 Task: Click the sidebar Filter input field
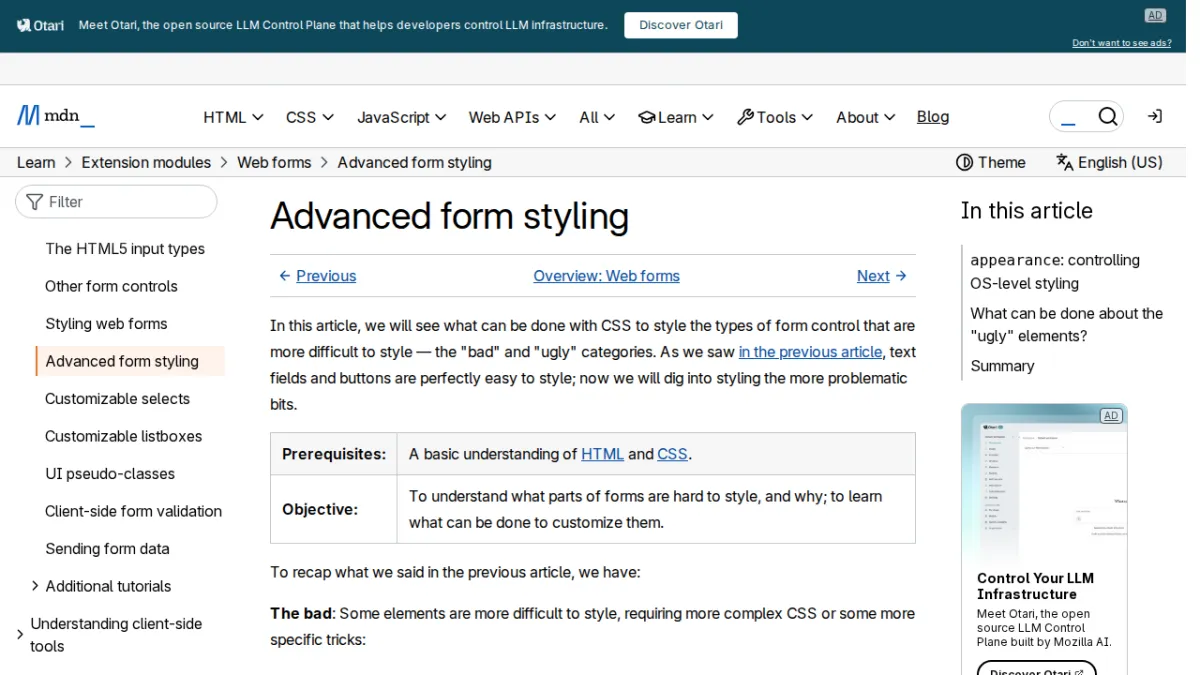point(116,202)
